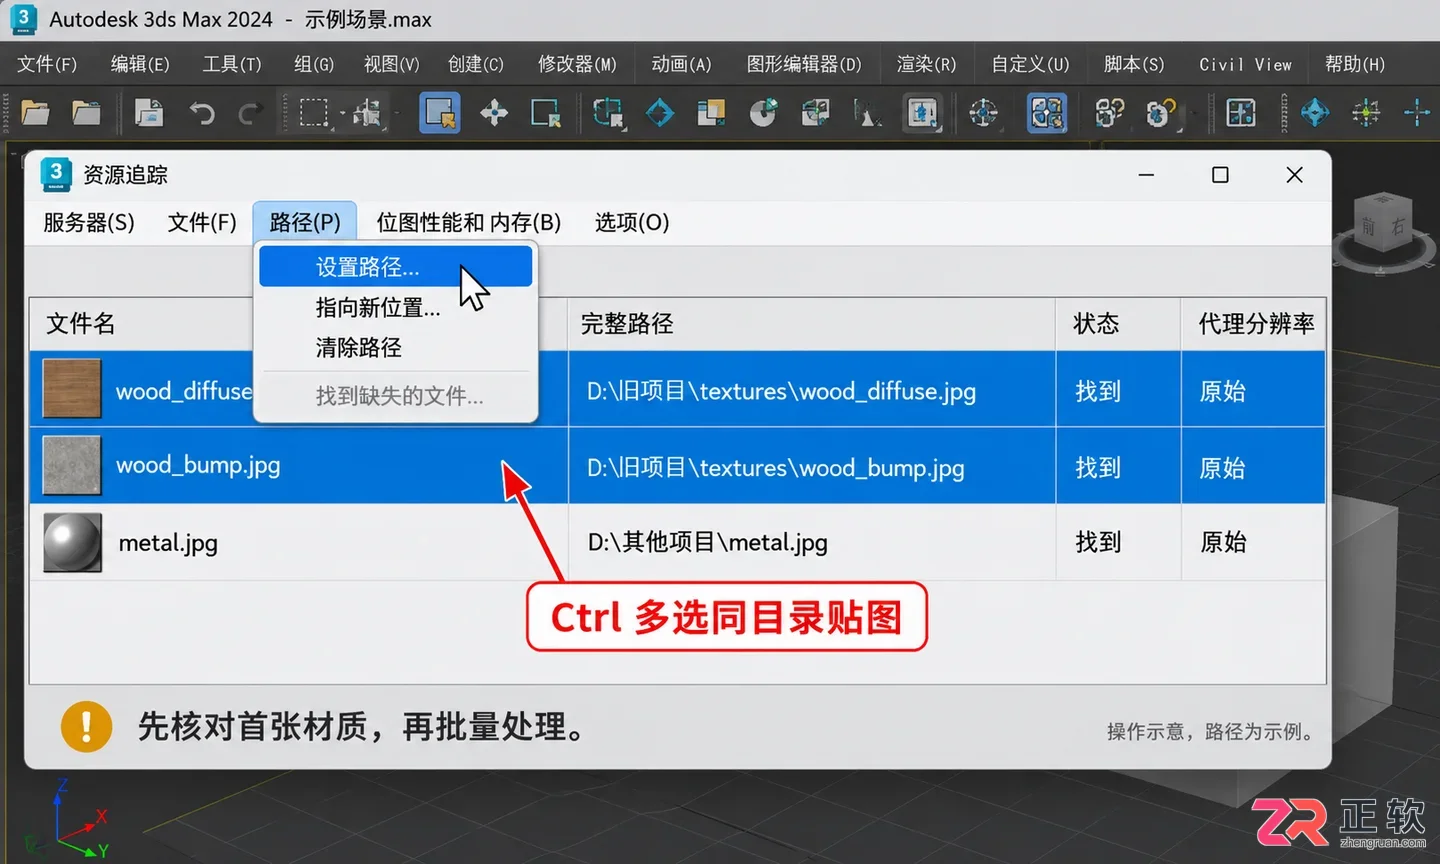
Task: Open the 渲染(R) menu
Action: click(x=926, y=64)
